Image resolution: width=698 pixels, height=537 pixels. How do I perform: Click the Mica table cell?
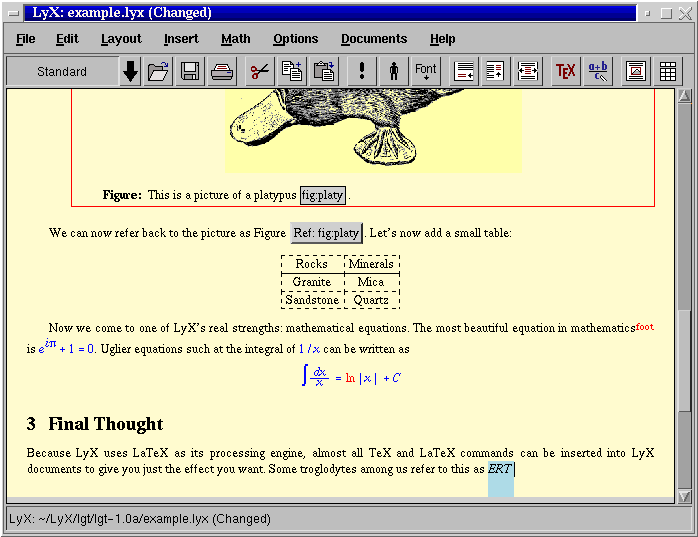click(x=372, y=282)
